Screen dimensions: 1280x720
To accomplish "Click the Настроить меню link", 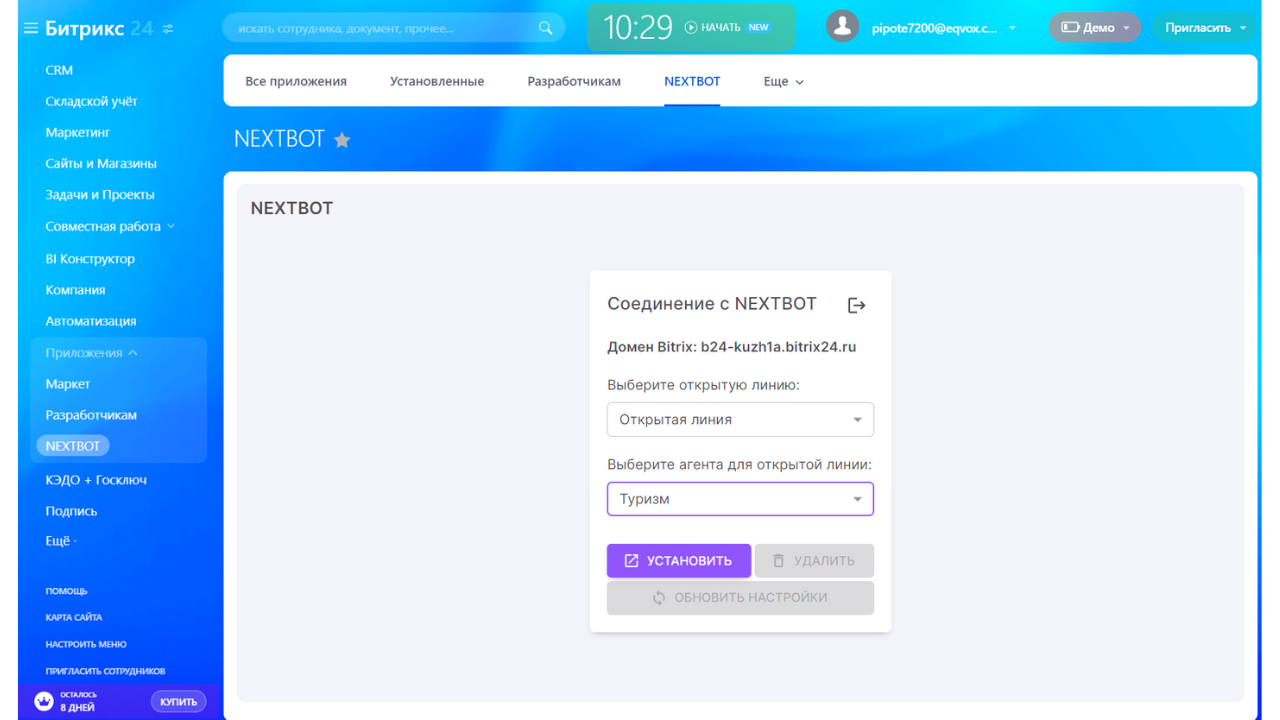I will click(86, 645).
